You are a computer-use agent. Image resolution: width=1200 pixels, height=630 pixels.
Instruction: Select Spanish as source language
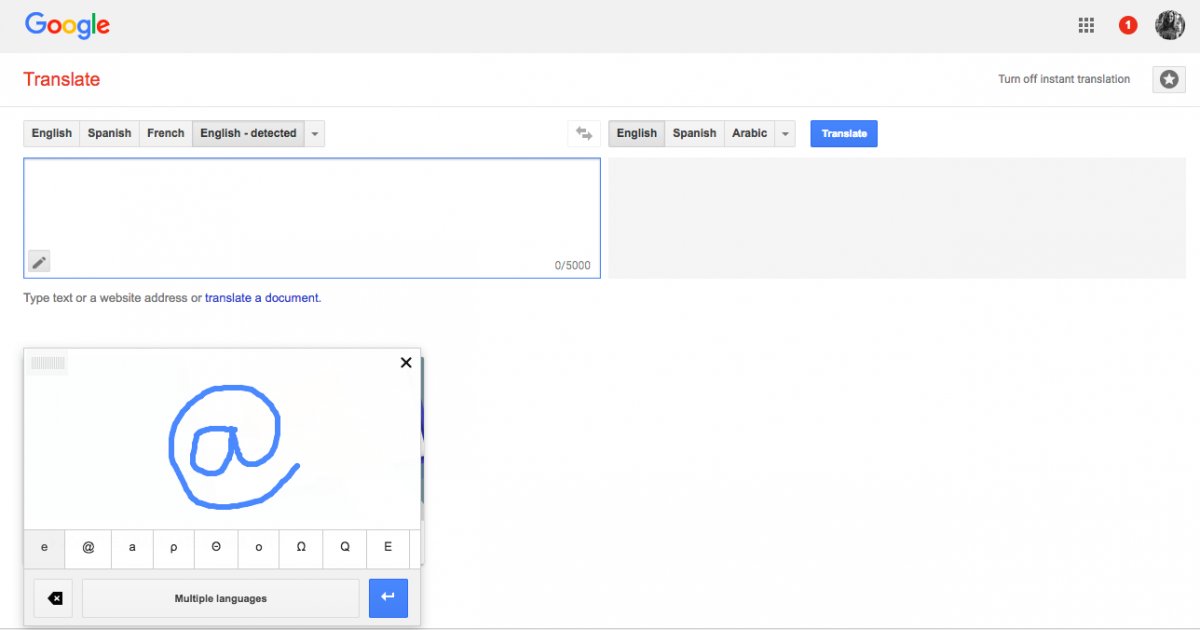109,134
